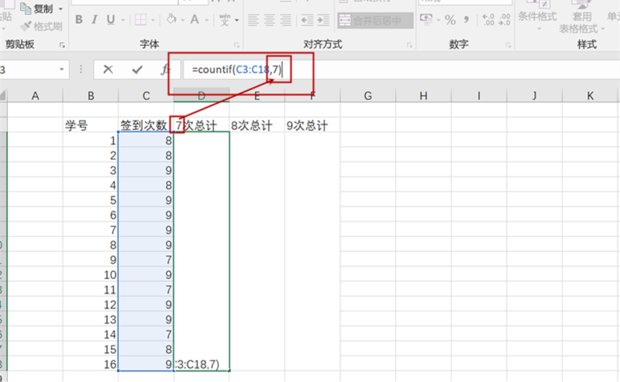The height and width of the screenshot is (382, 620).
Task: Open the Underline style dropdown arrow
Action: tap(123, 20)
